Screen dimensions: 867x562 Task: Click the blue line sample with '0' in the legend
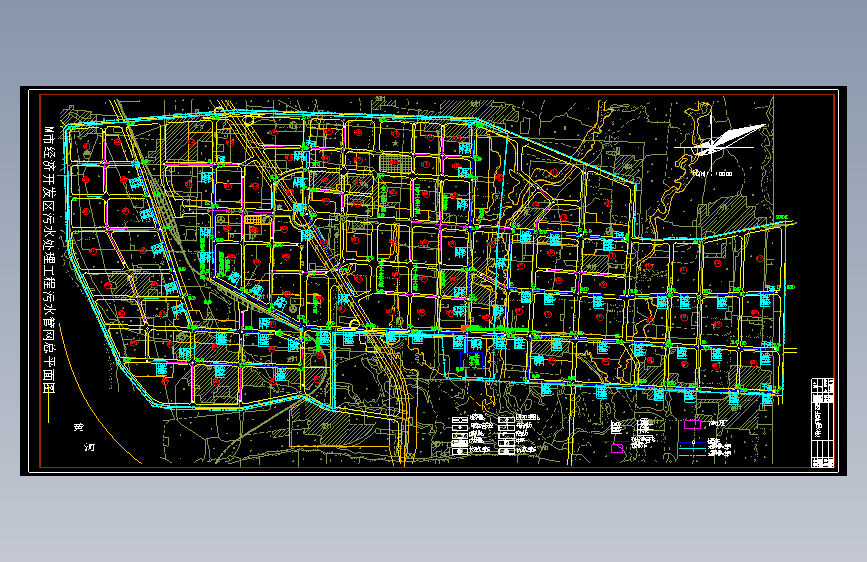[693, 443]
